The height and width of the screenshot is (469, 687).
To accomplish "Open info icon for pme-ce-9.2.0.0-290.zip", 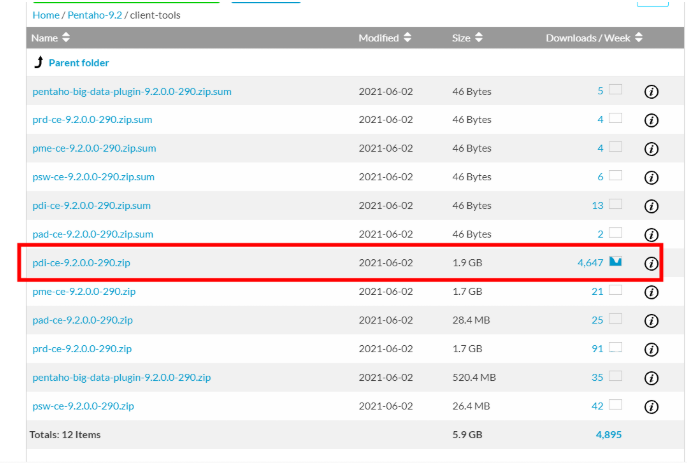I will point(651,292).
